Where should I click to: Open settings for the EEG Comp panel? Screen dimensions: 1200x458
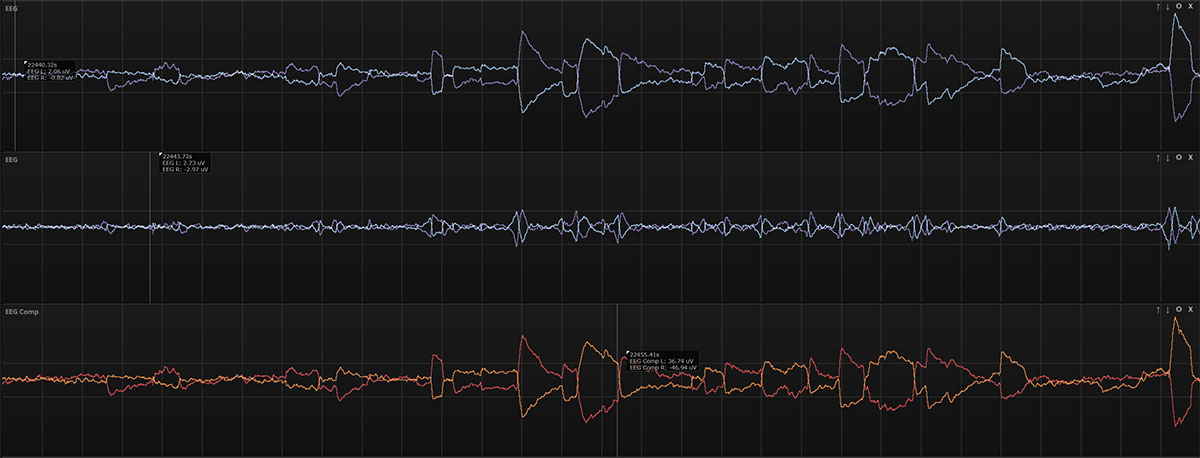[x=1179, y=310]
